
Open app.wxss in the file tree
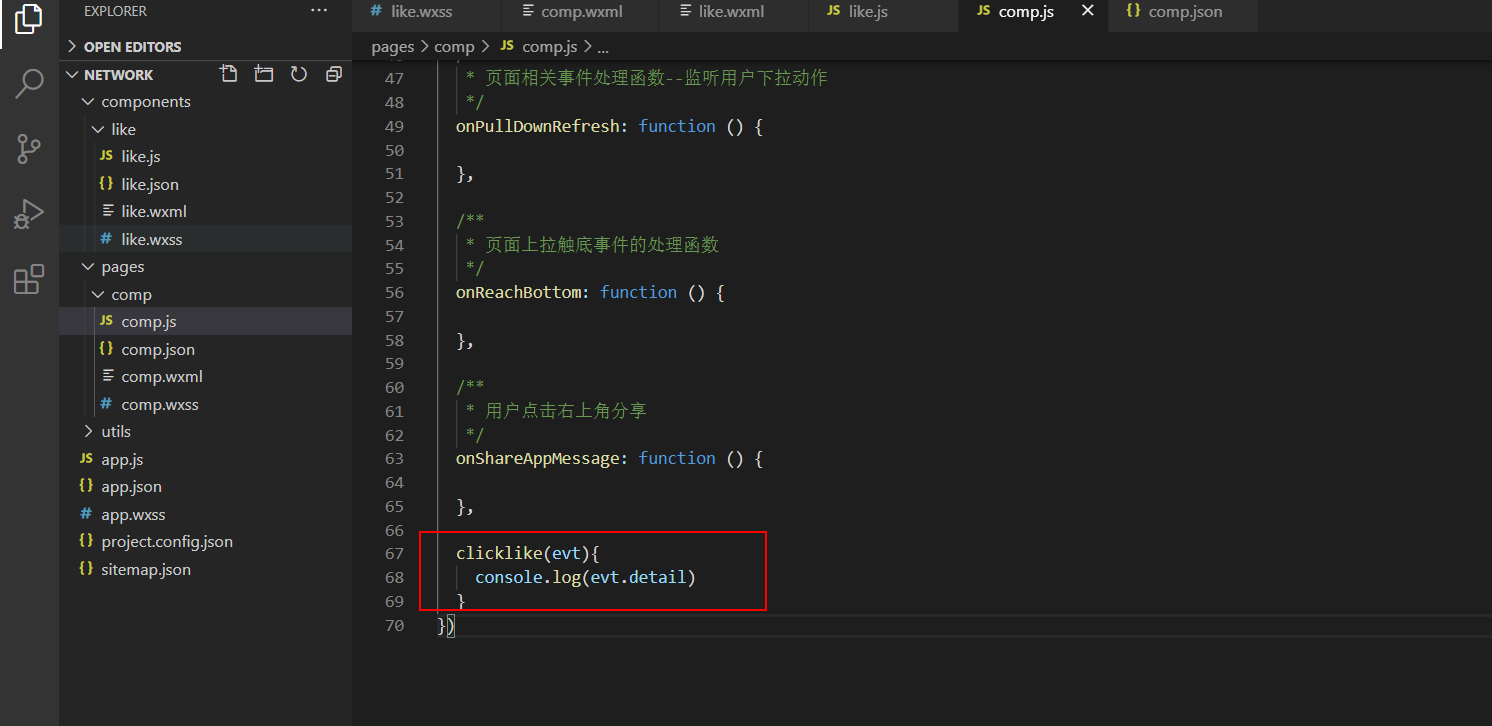205,514
